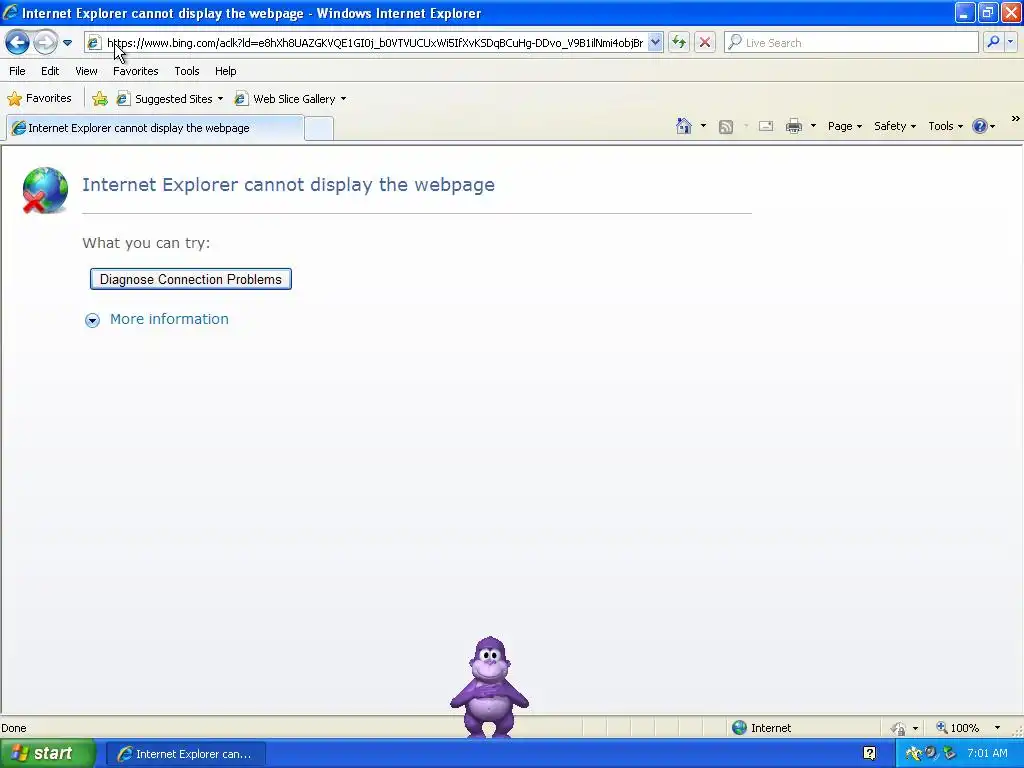Click the error heading text
The image size is (1024, 768).
click(289, 185)
